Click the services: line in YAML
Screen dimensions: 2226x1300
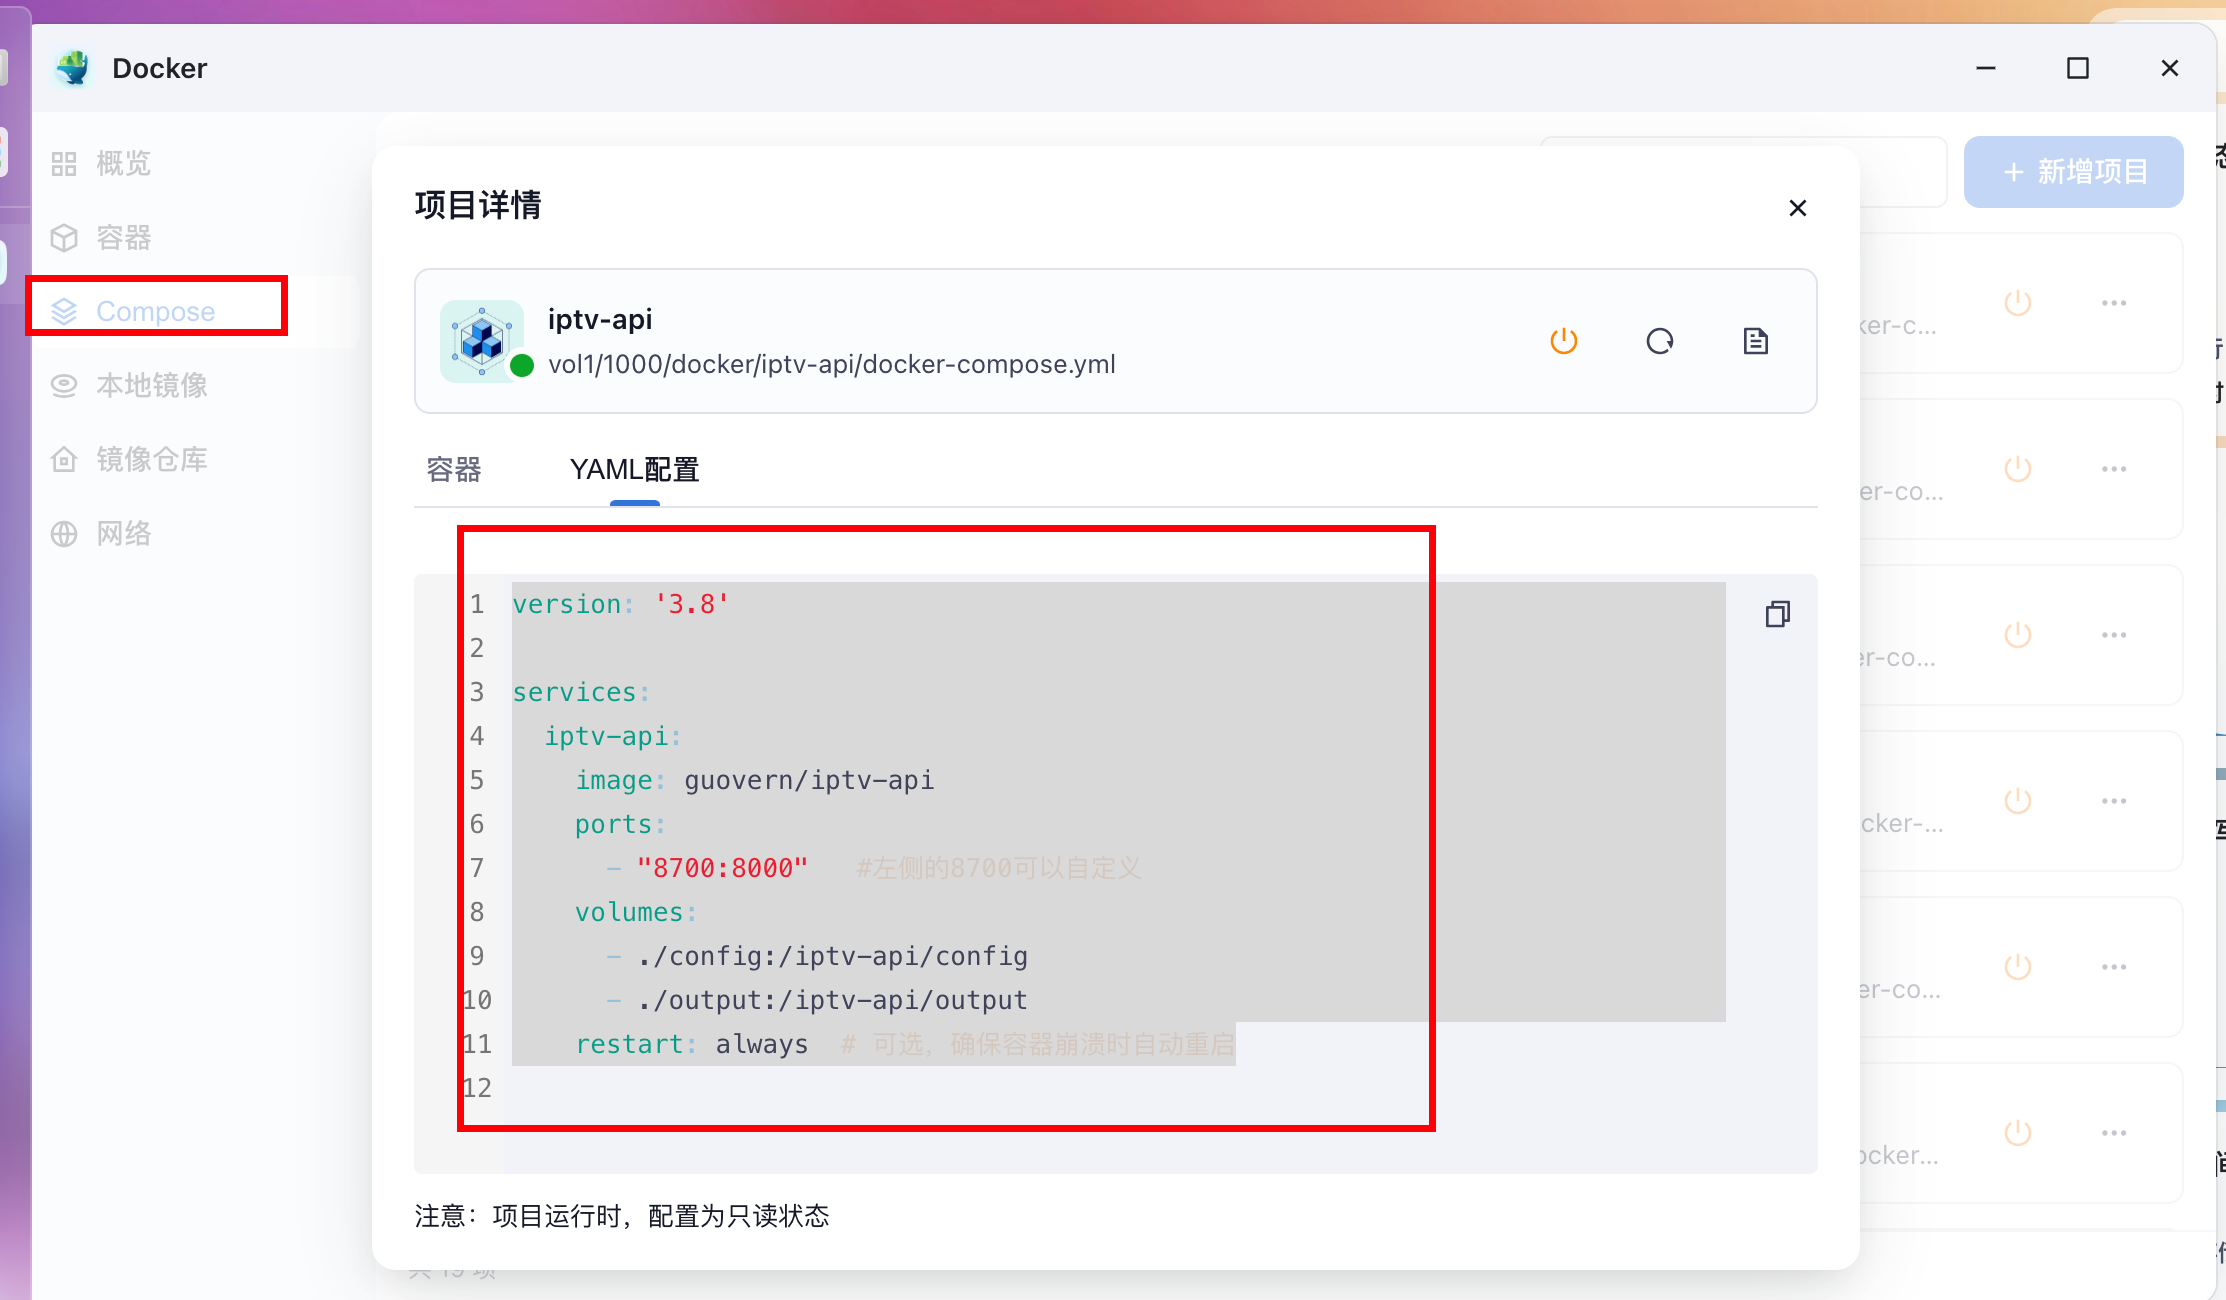pyautogui.click(x=581, y=692)
